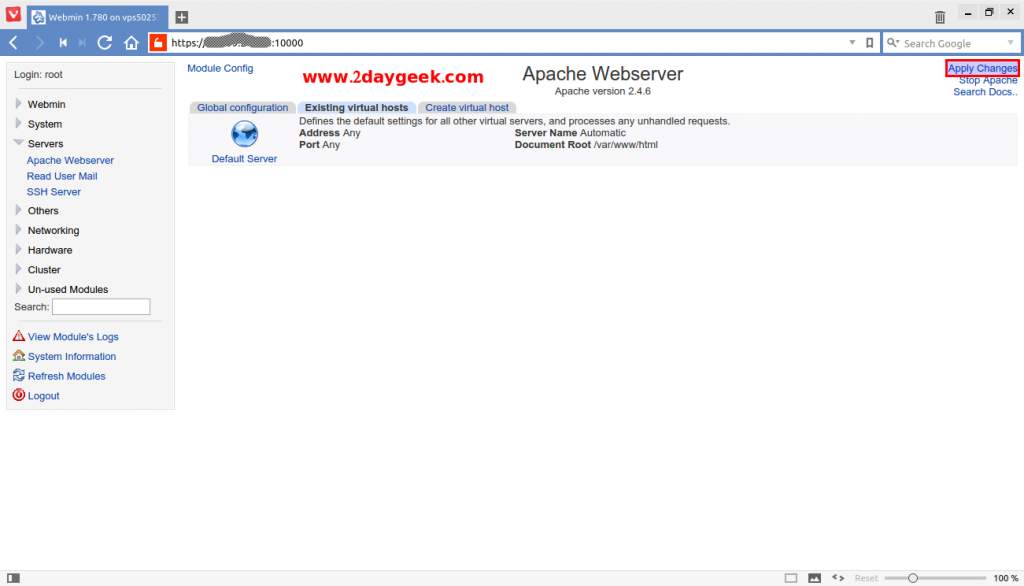Click Refresh Modules link
Screen dimensions: 1024x586
(67, 376)
